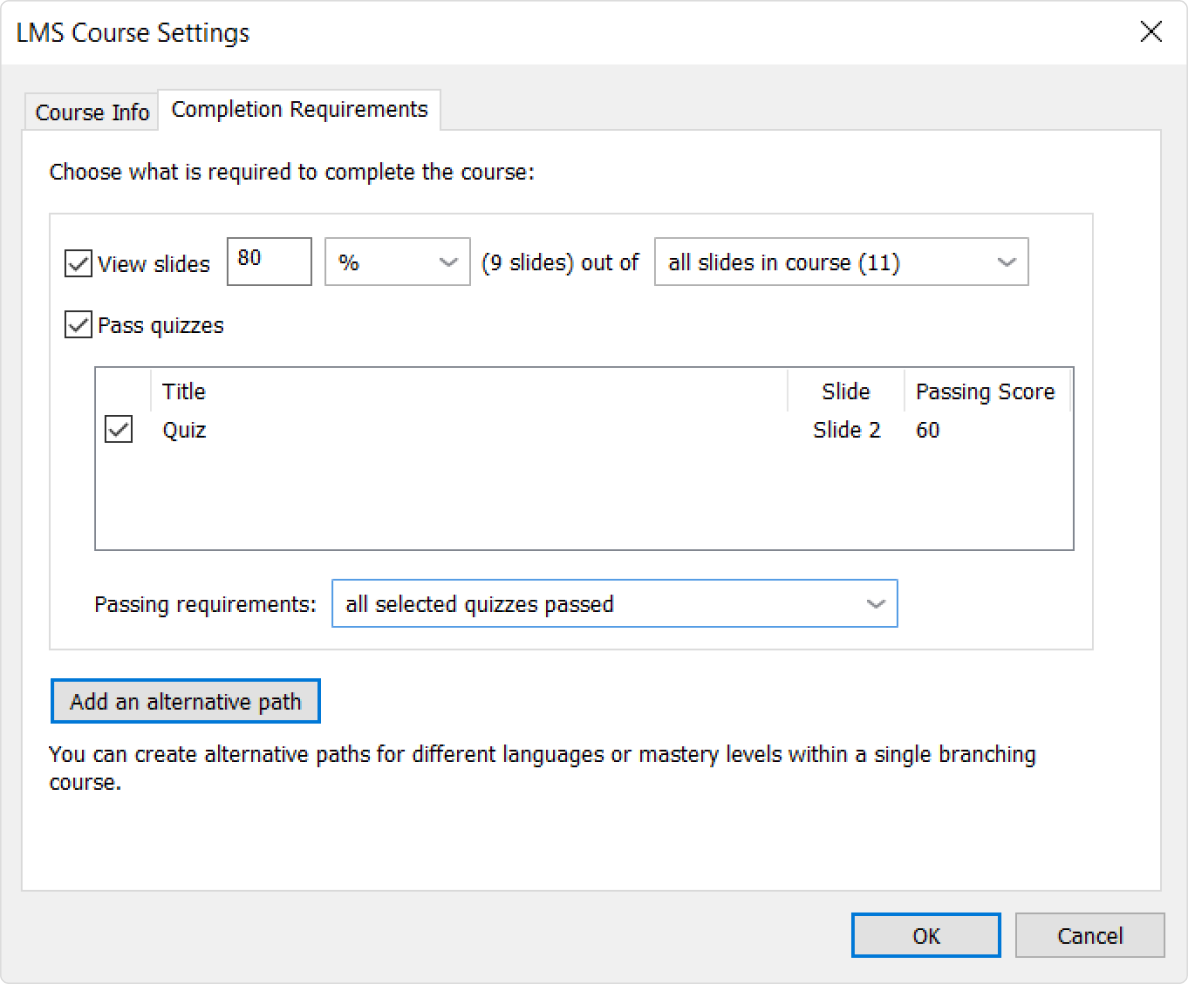Click the Slide 2 cell in the quiz row
The height and width of the screenshot is (984, 1188).
point(846,430)
